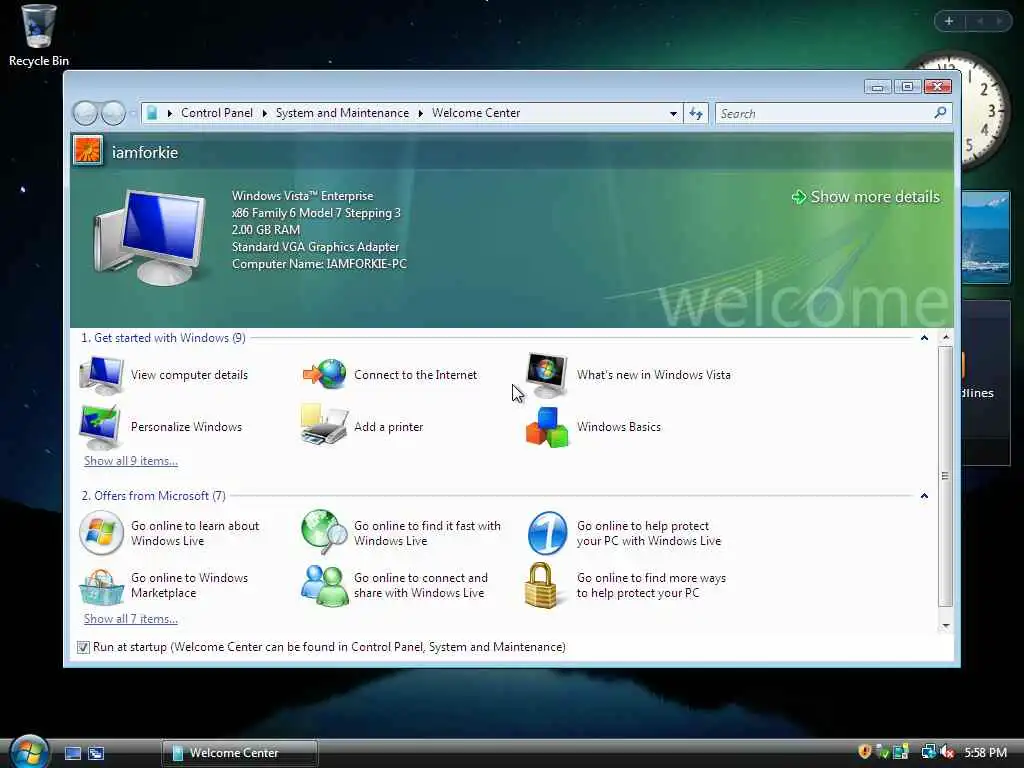
Task: Click the Back navigation button
Action: 86,113
